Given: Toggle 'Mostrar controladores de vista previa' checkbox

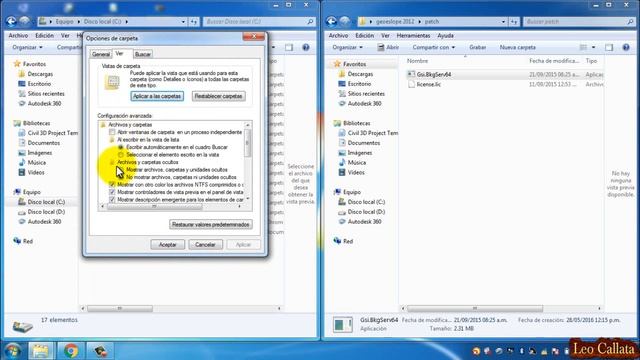Looking at the screenshot, I should coord(112,192).
